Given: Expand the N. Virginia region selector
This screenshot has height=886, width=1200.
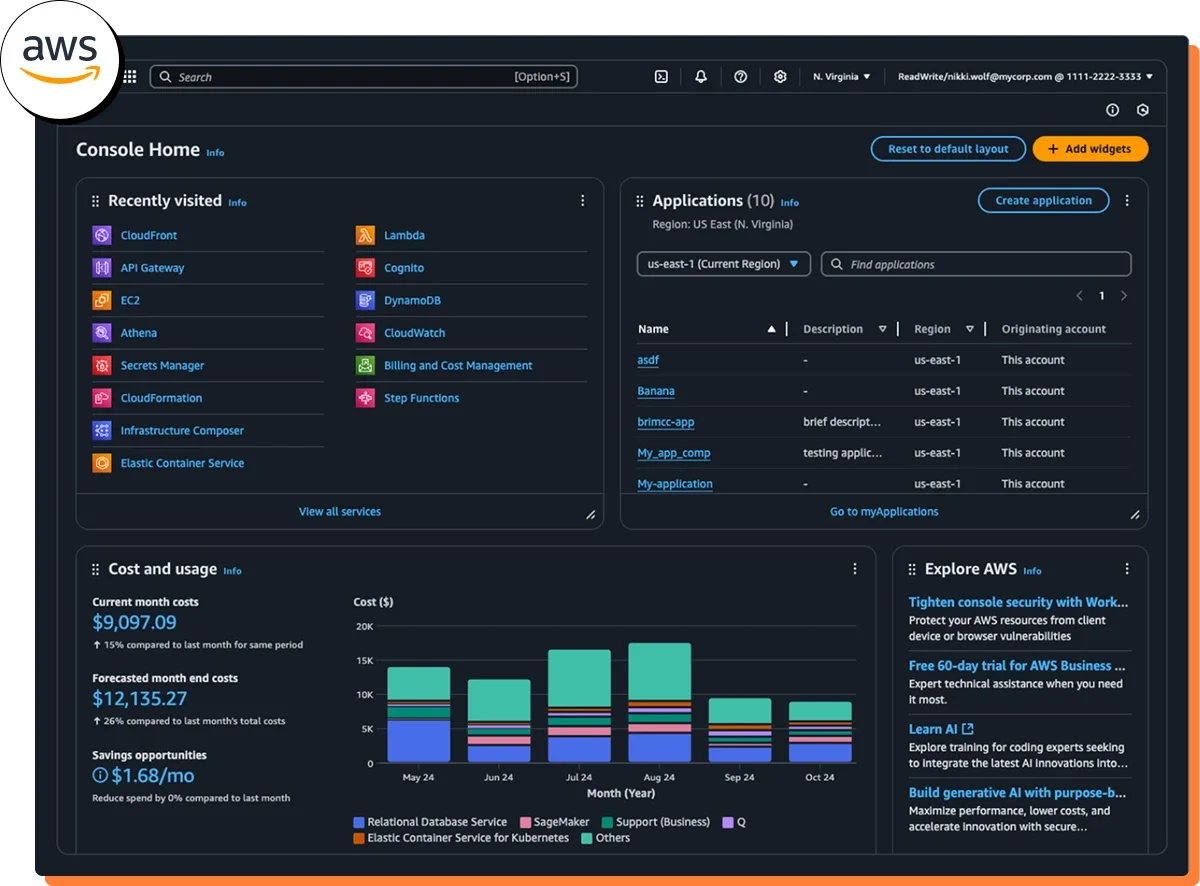Looking at the screenshot, I should tap(841, 77).
